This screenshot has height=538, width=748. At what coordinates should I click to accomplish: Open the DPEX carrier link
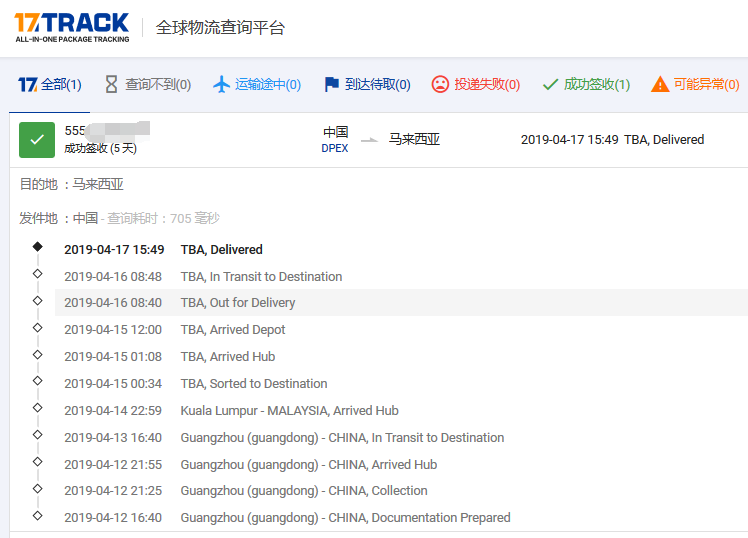tap(335, 148)
